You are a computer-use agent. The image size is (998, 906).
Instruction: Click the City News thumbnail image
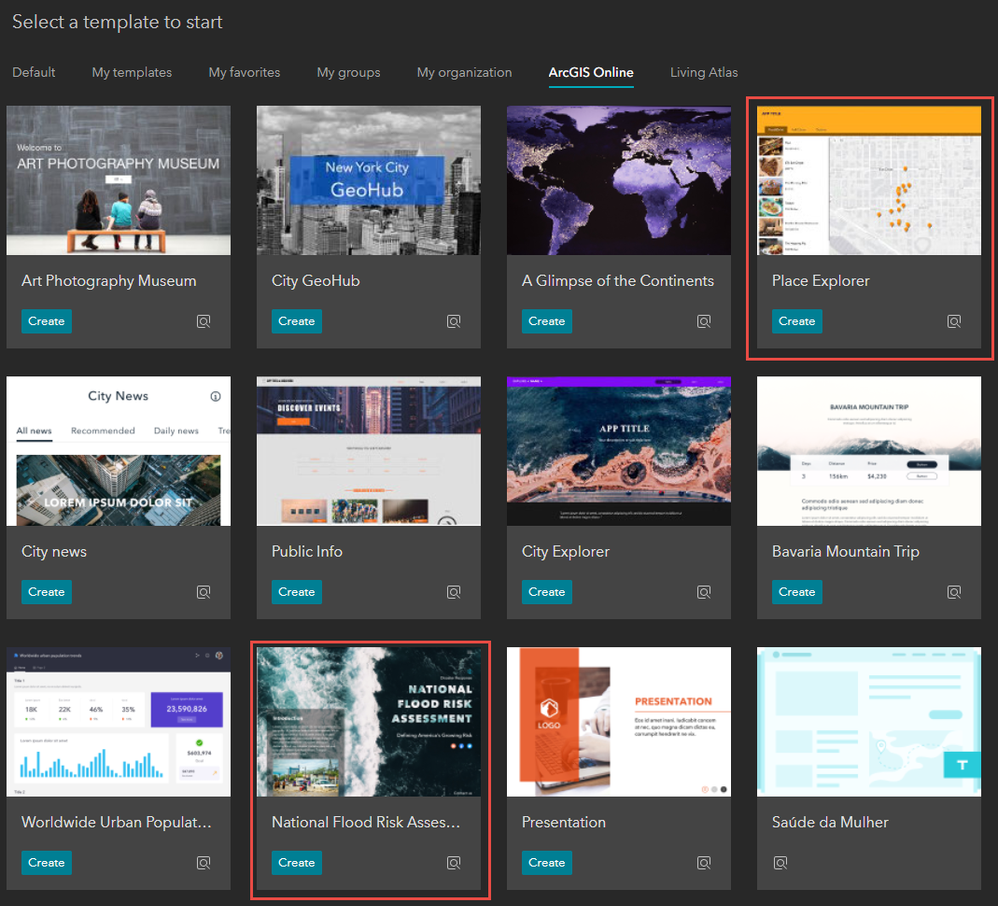[118, 451]
